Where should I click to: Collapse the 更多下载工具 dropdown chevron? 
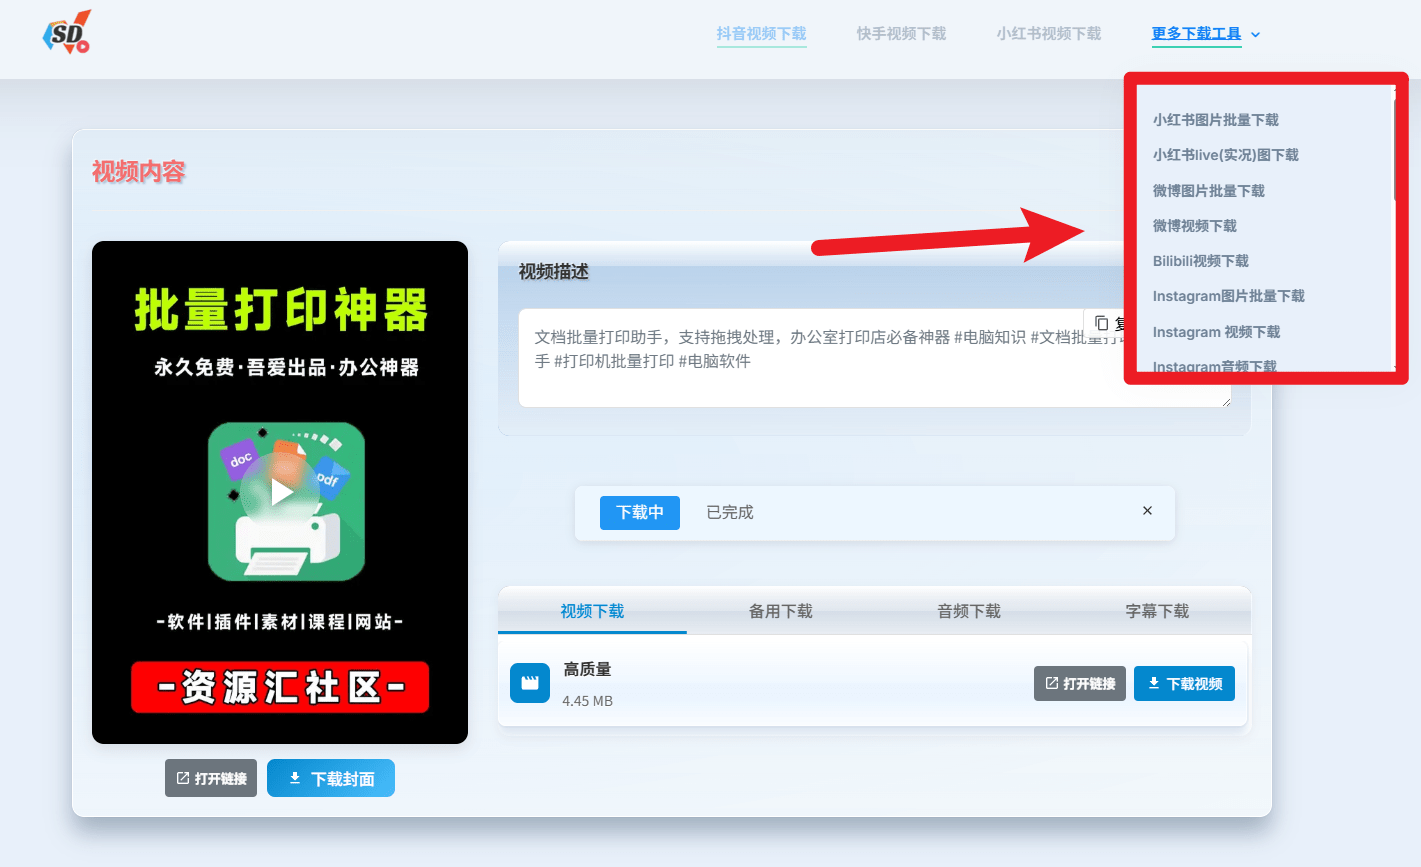pyautogui.click(x=1256, y=34)
